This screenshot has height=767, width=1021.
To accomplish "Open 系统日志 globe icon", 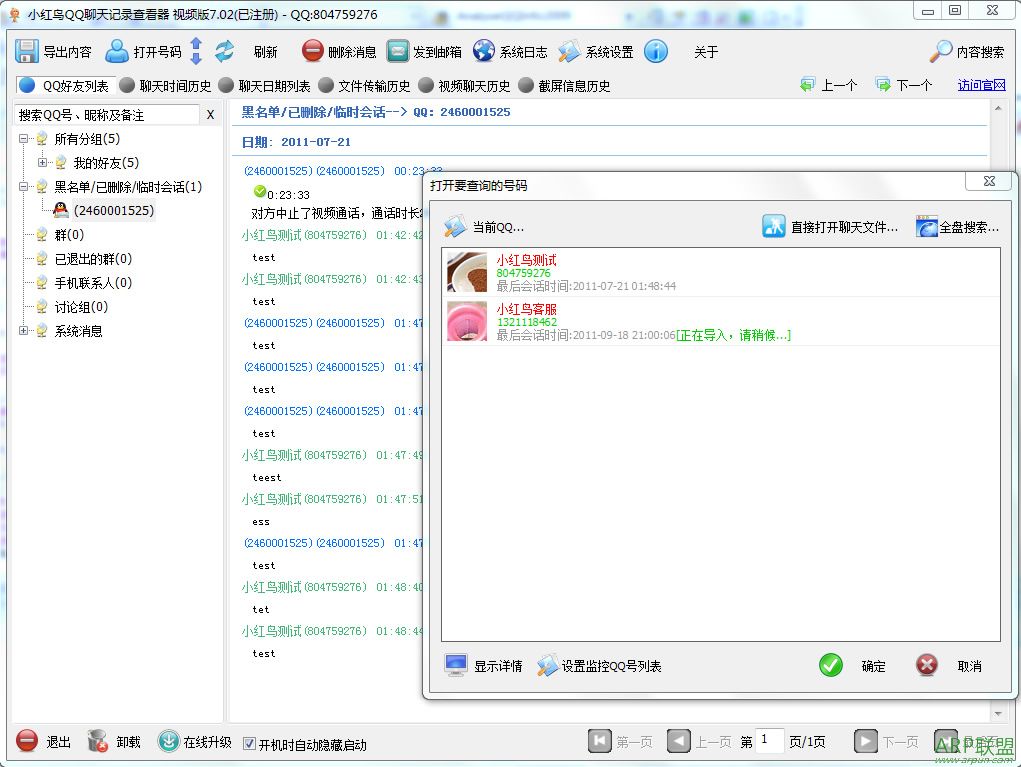I will click(x=484, y=51).
